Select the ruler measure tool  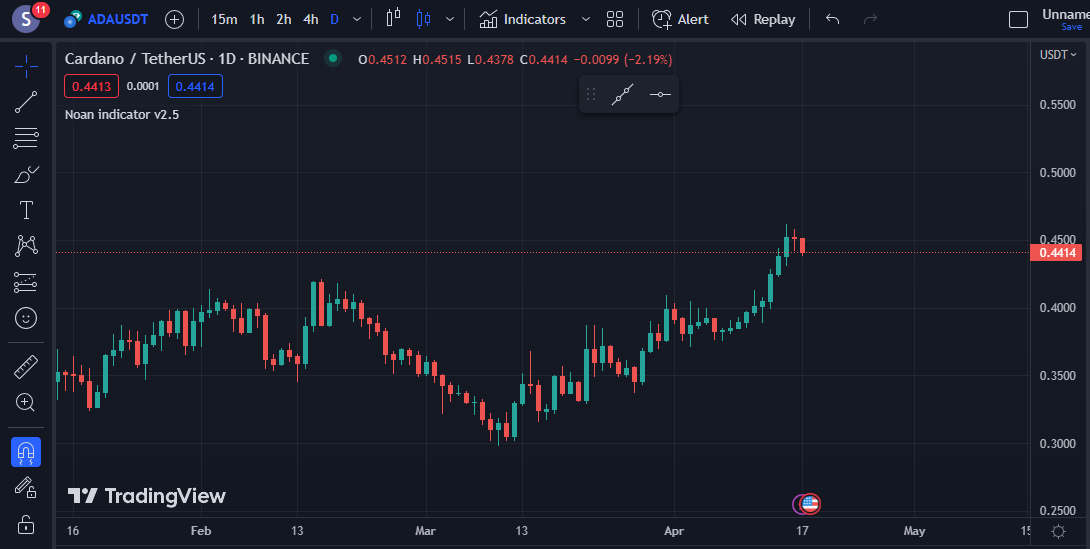coord(26,366)
